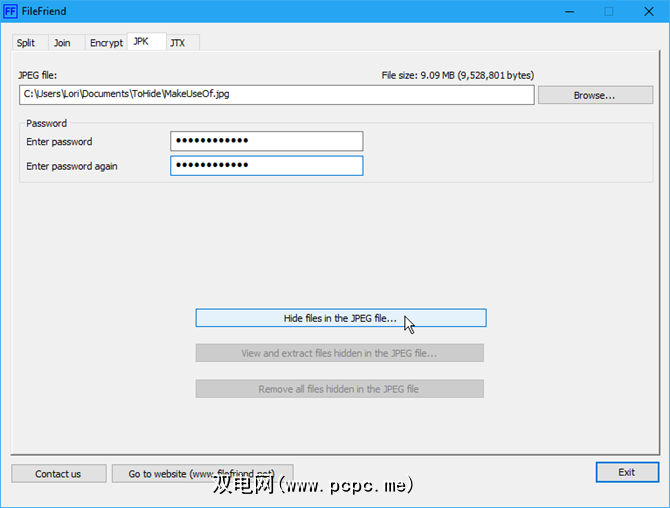Click Browse to choose a JPEG

point(595,95)
